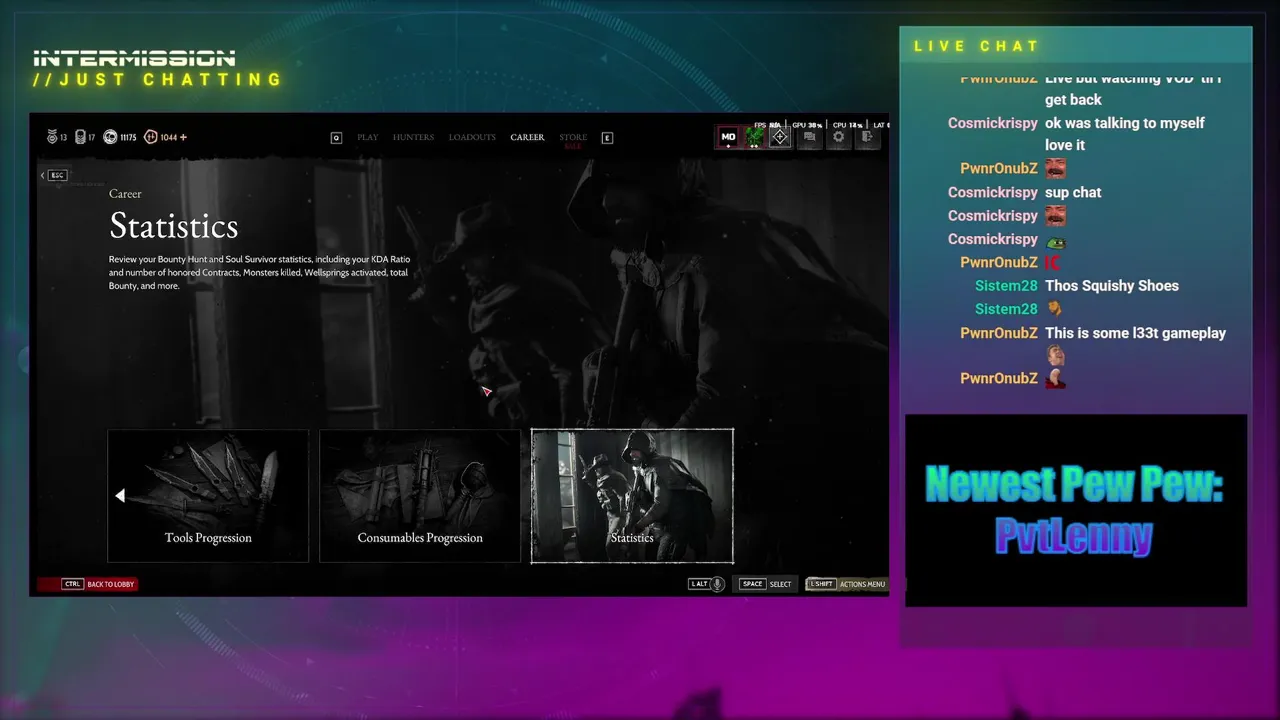This screenshot has height=720, width=1280.
Task: Select the Career tab
Action: click(527, 137)
